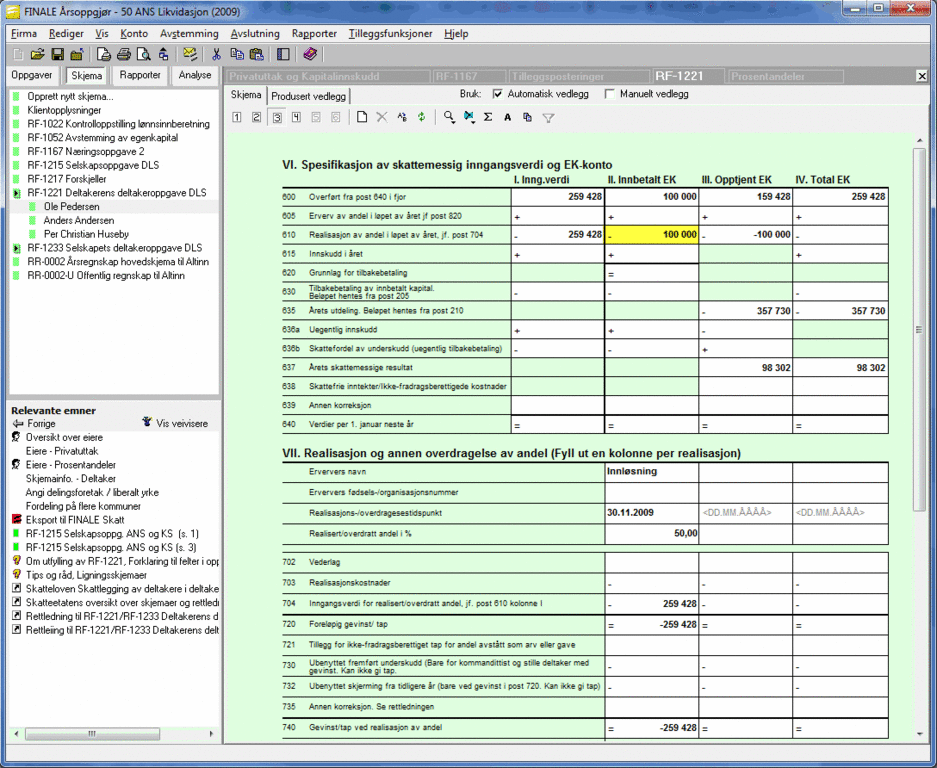Open the zoom magnifier dropdown
Viewport: 937px width, 768px height.
click(449, 117)
